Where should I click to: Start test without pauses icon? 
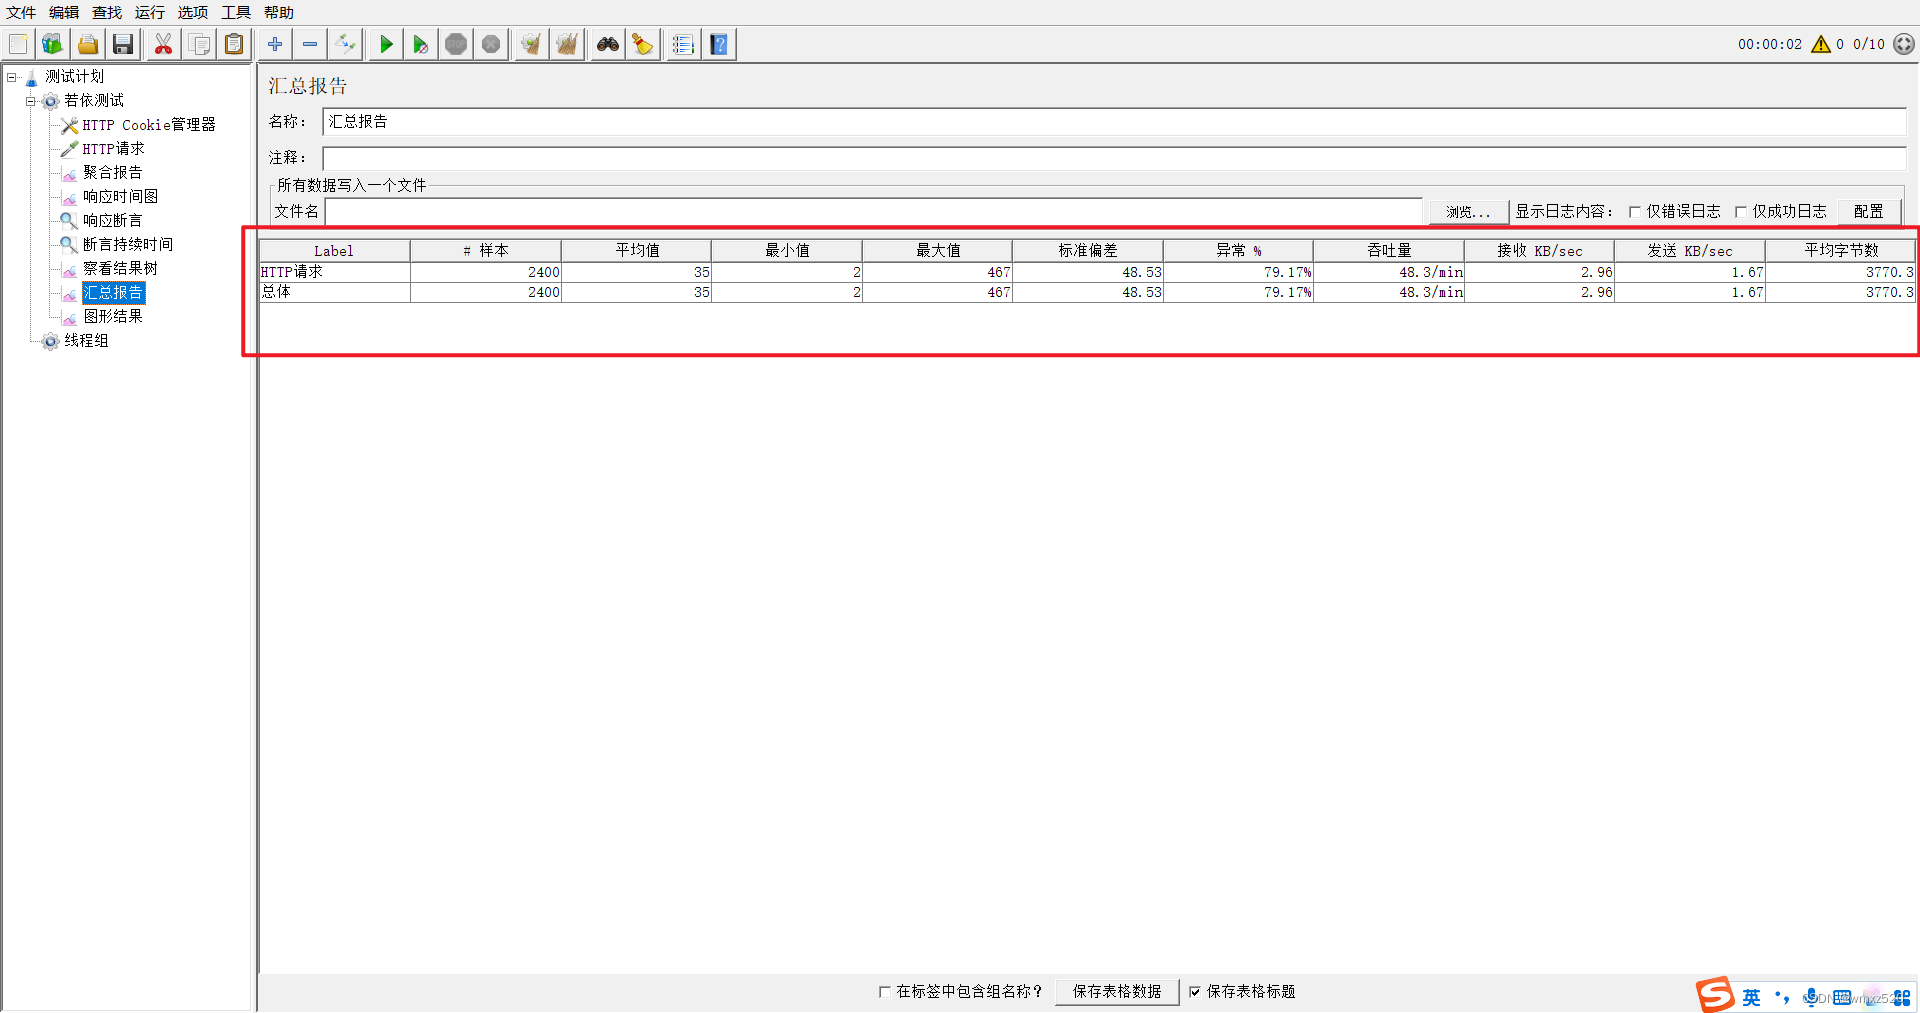(421, 44)
